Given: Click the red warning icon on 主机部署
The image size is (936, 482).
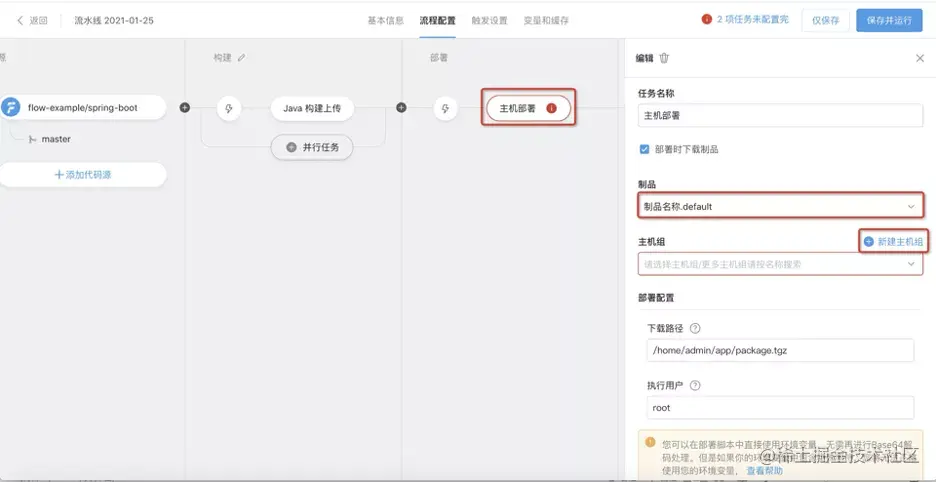Looking at the screenshot, I should 552,109.
